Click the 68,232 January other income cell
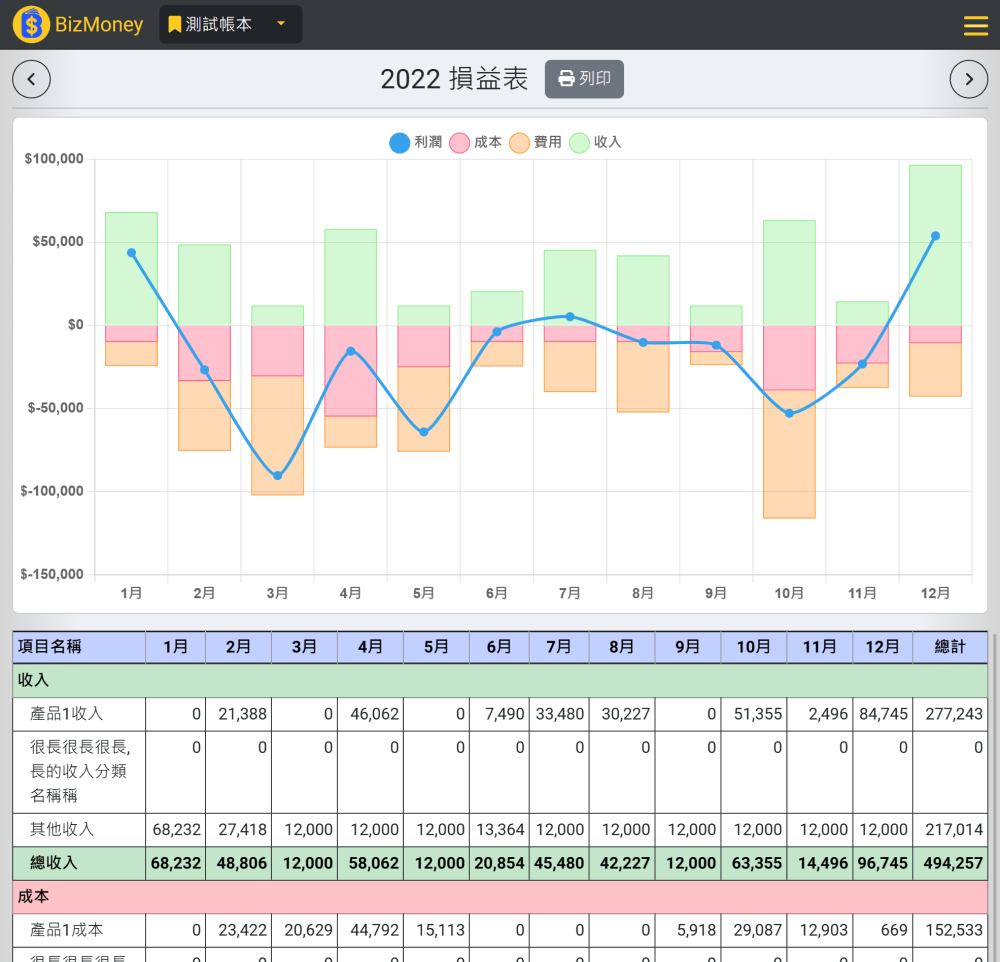Image resolution: width=1000 pixels, height=962 pixels. point(176,829)
